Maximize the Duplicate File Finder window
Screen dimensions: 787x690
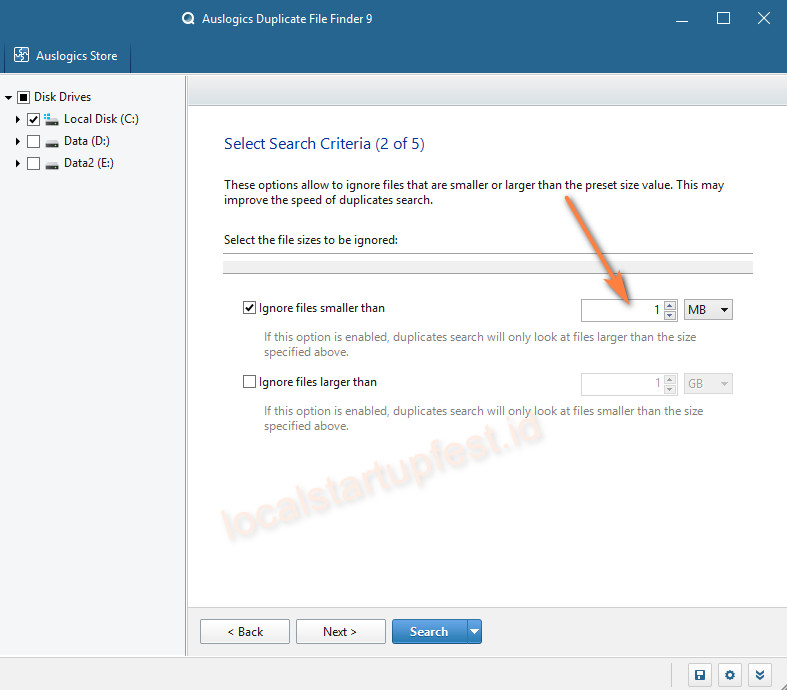pos(723,19)
